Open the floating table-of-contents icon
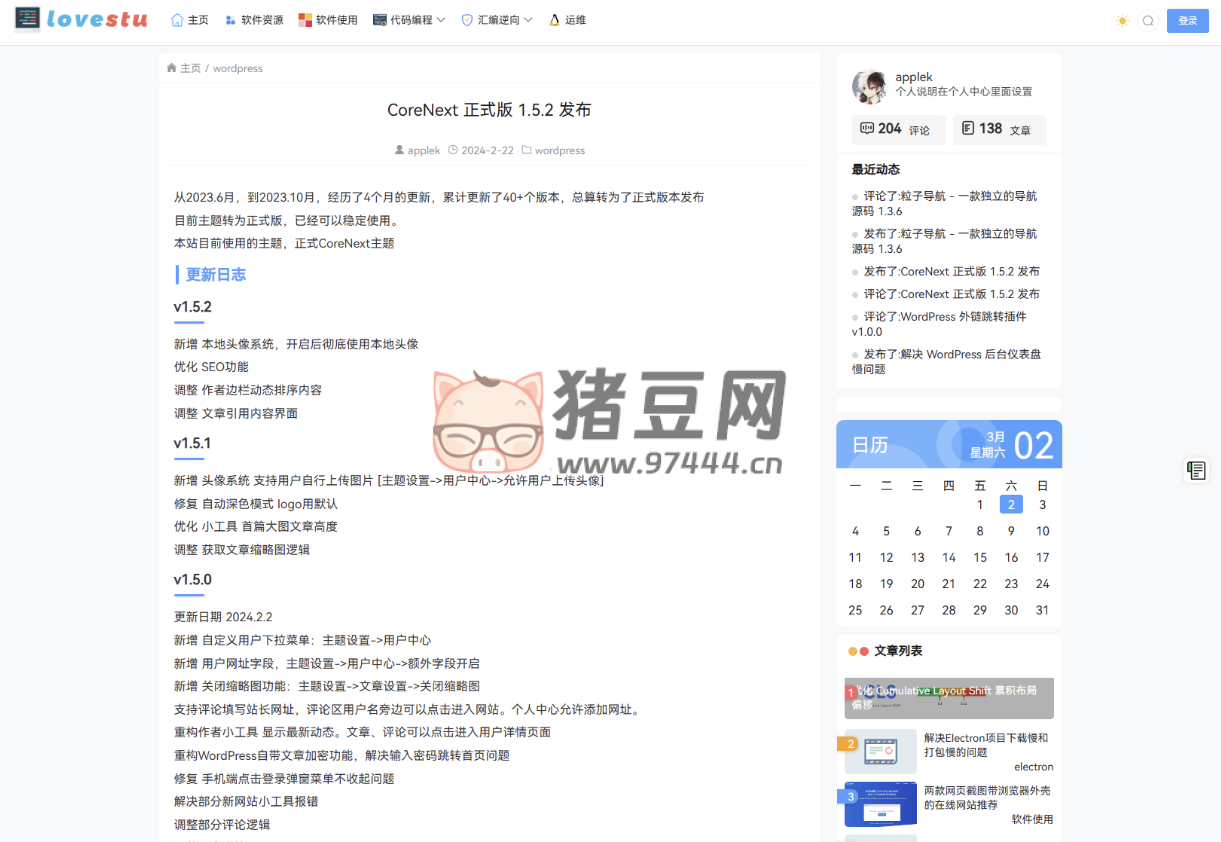 (x=1196, y=471)
